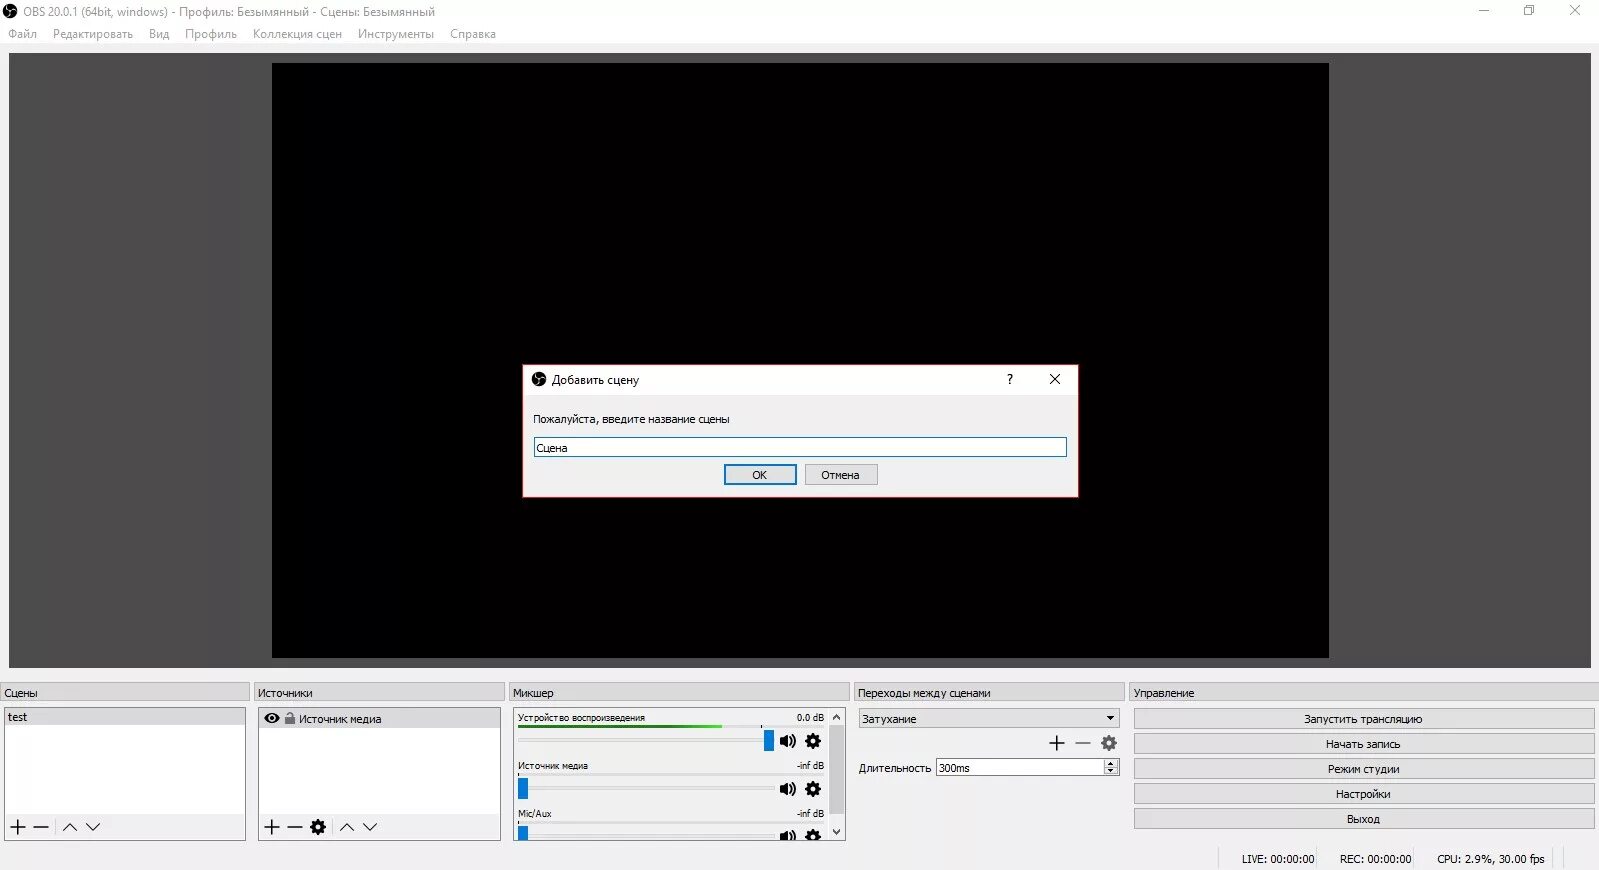Viewport: 1599px width, 870px height.
Task: Open gear settings for Устройство воспроизведения
Action: click(813, 741)
